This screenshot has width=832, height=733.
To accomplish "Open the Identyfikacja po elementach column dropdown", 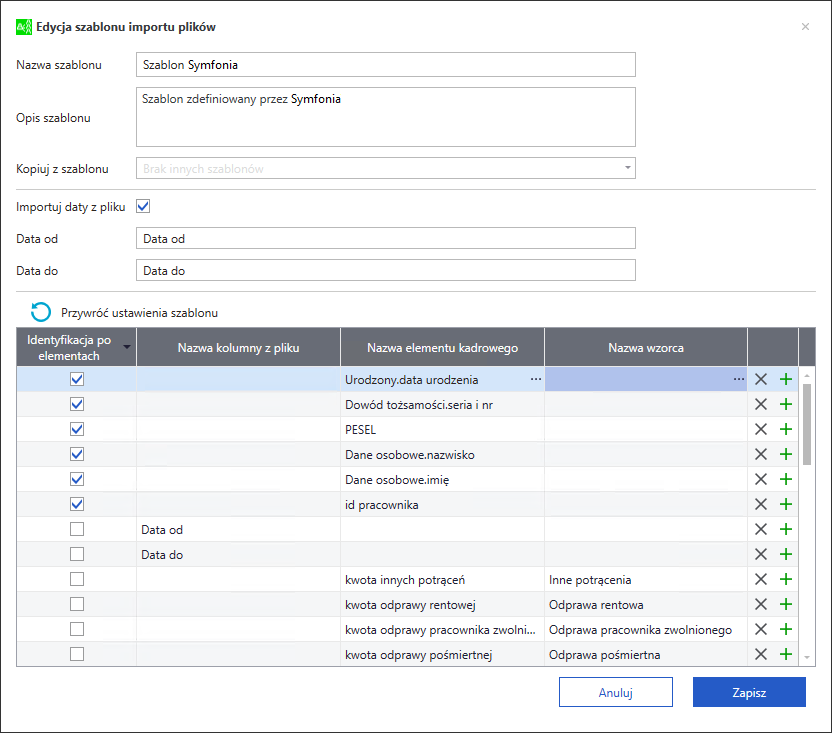I will click(127, 347).
